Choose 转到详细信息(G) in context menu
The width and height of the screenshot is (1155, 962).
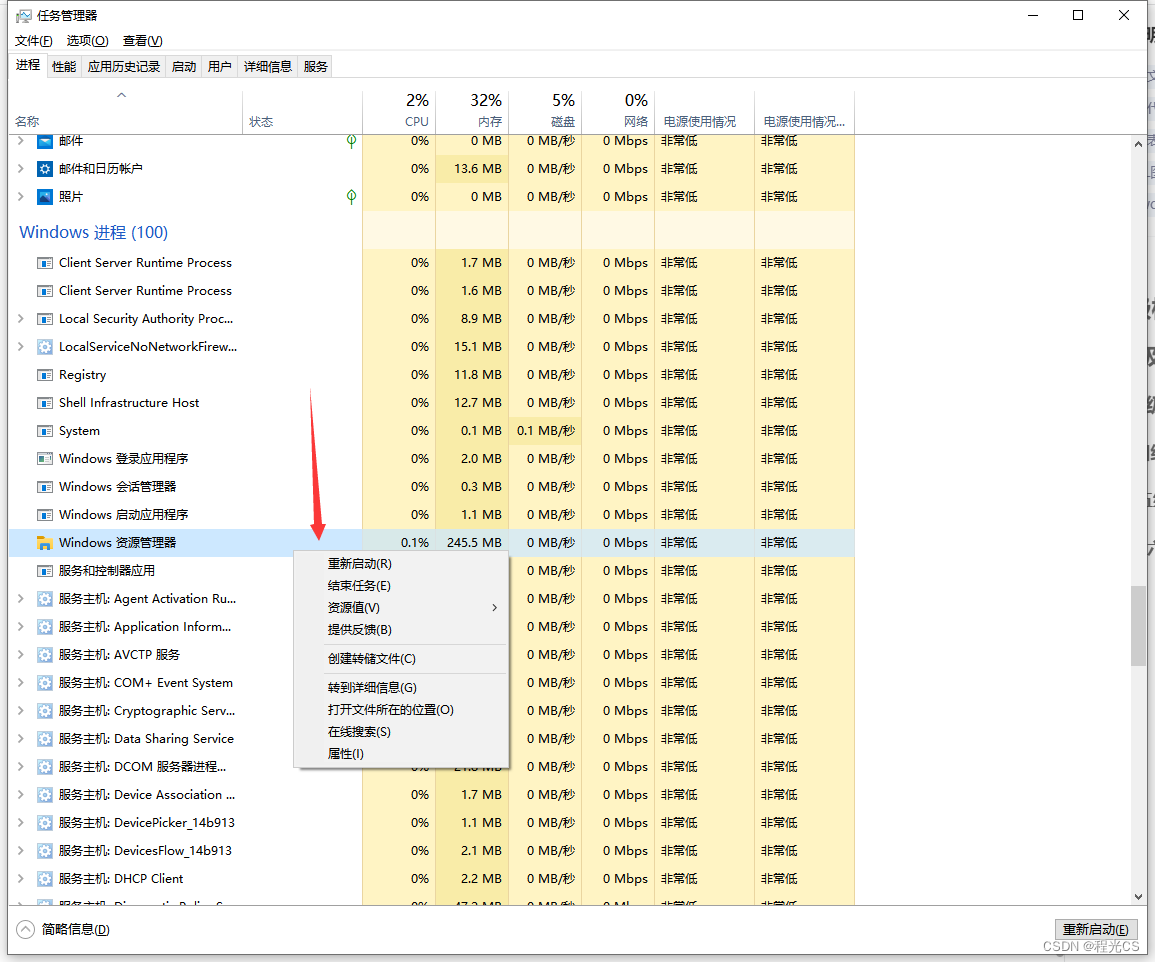[x=401, y=687]
